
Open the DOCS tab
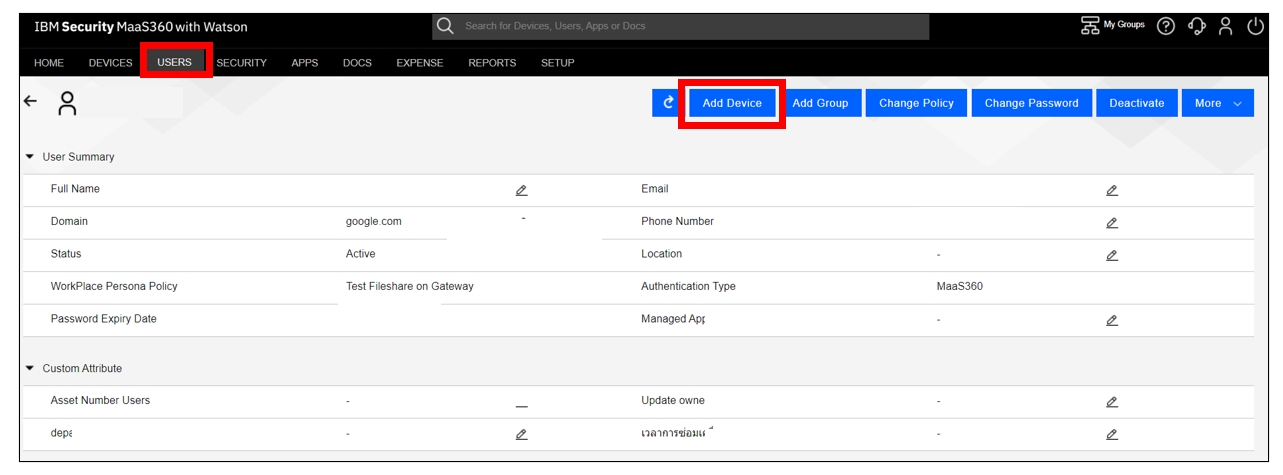[357, 63]
